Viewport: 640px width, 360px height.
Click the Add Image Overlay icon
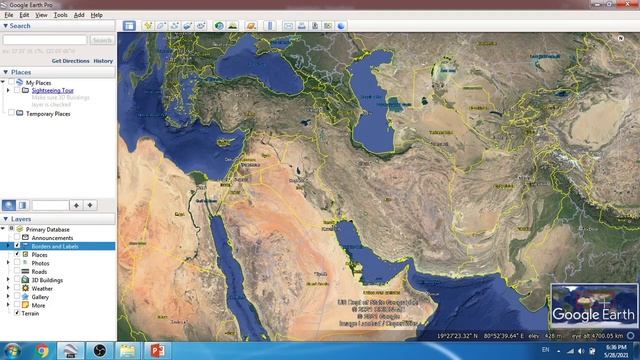(187, 26)
